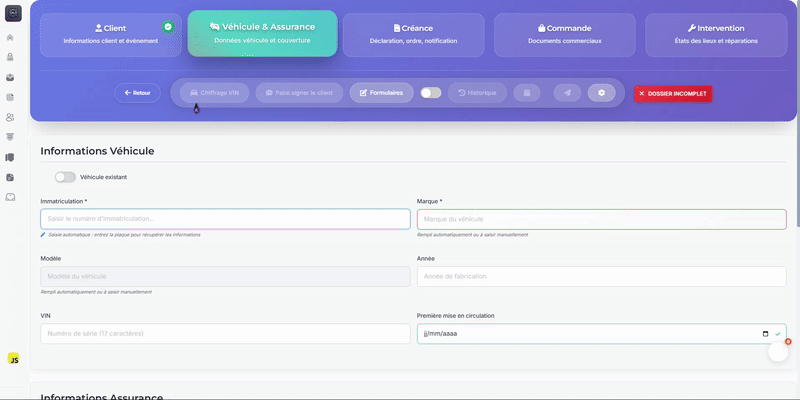Click the home icon in the sidebar
Screen dimensions: 800x400
[10, 37]
